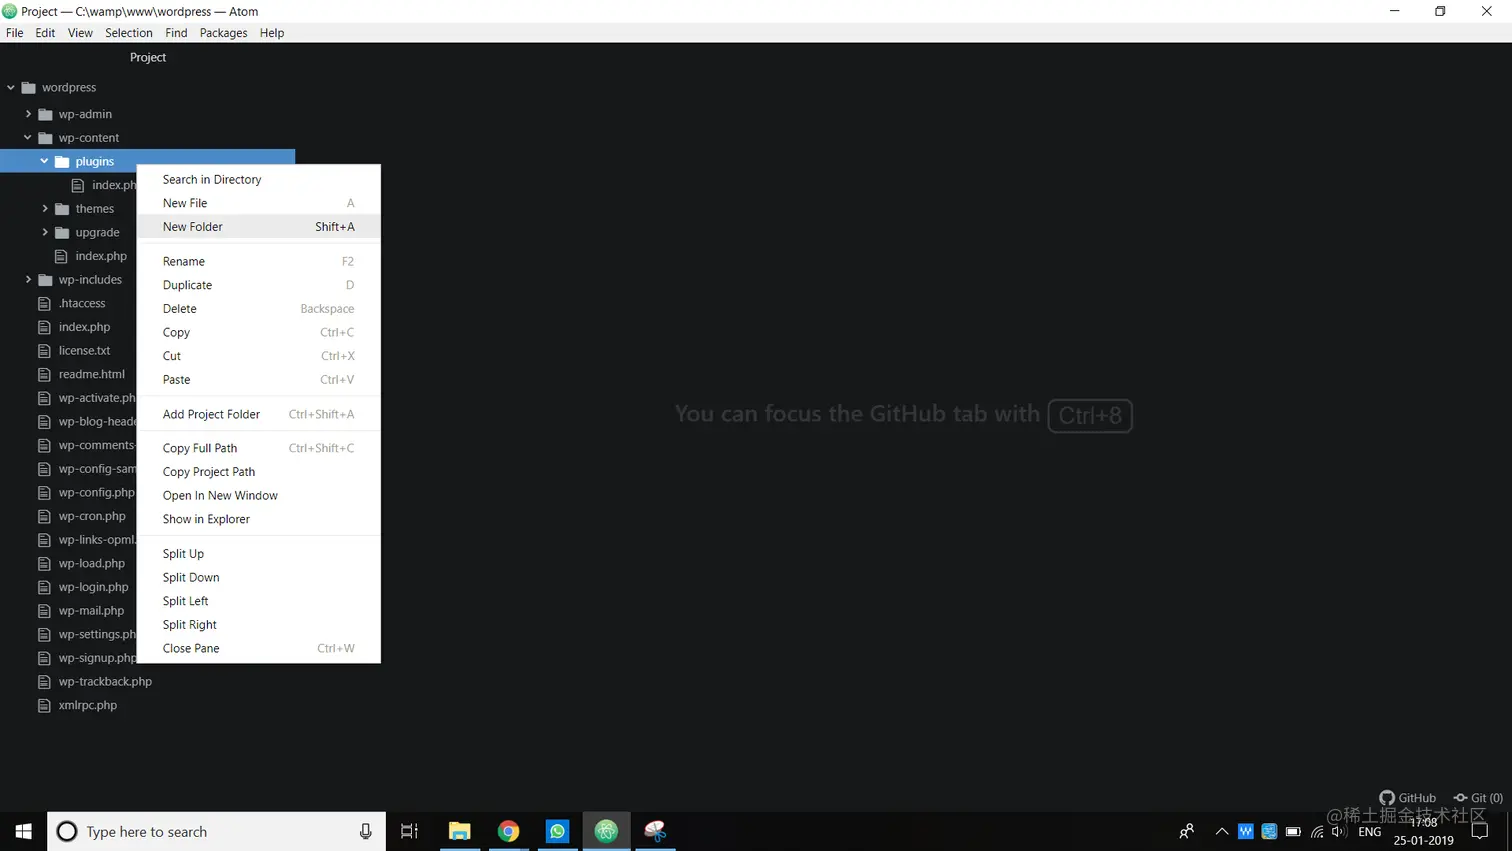The height and width of the screenshot is (851, 1512).
Task: Choose Delete from context menu
Action: click(x=258, y=309)
